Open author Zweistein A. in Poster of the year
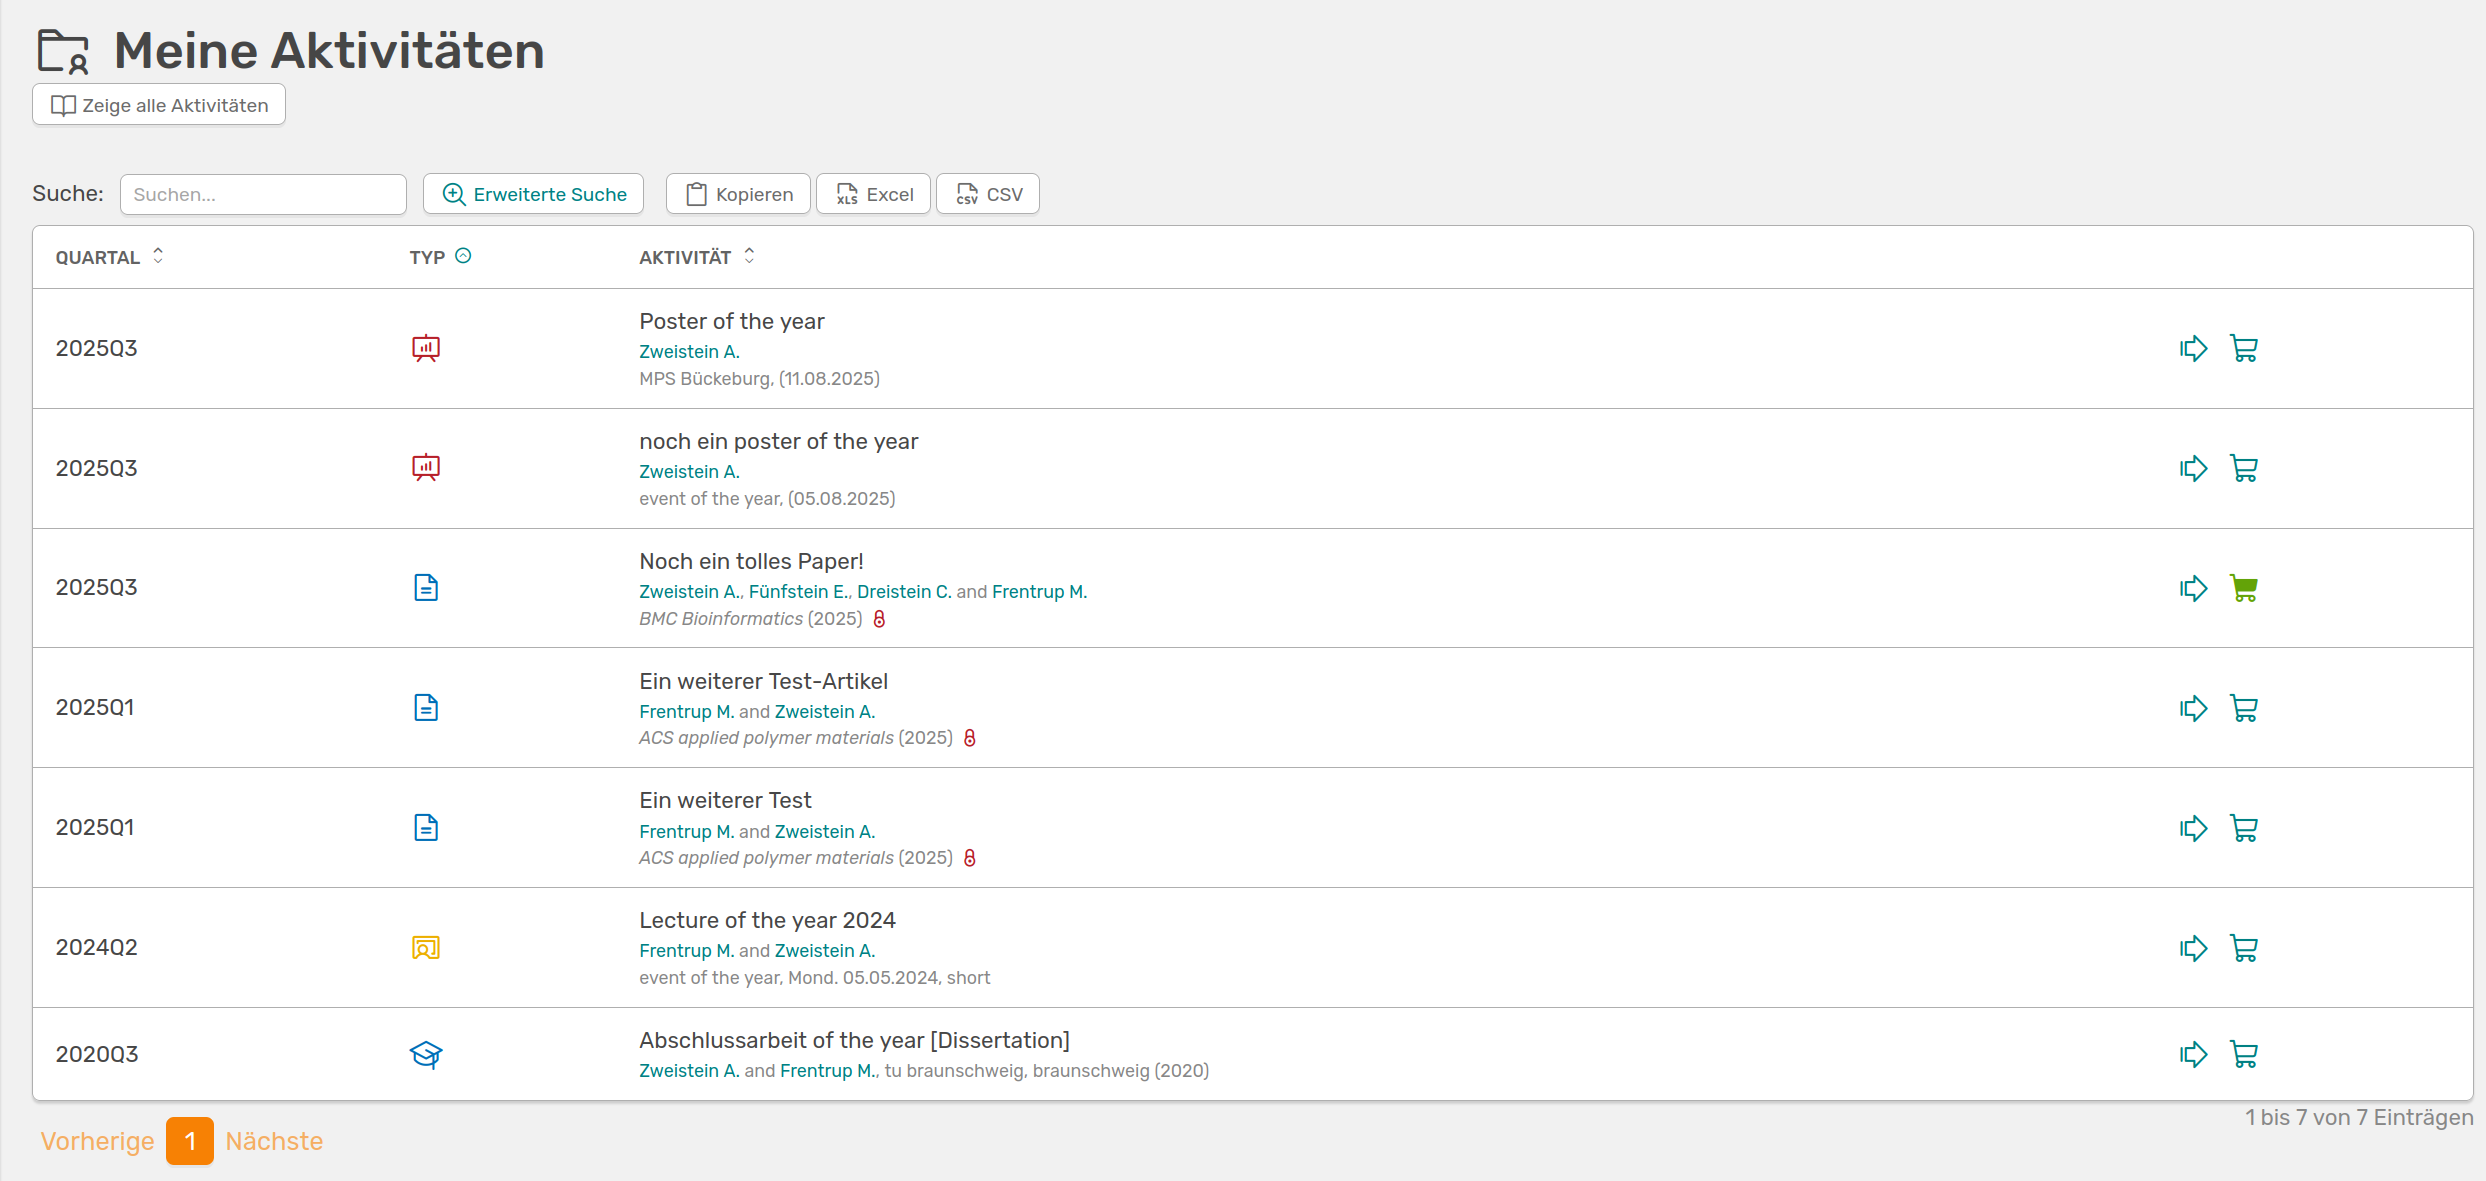The width and height of the screenshot is (2486, 1181). pyautogui.click(x=689, y=352)
